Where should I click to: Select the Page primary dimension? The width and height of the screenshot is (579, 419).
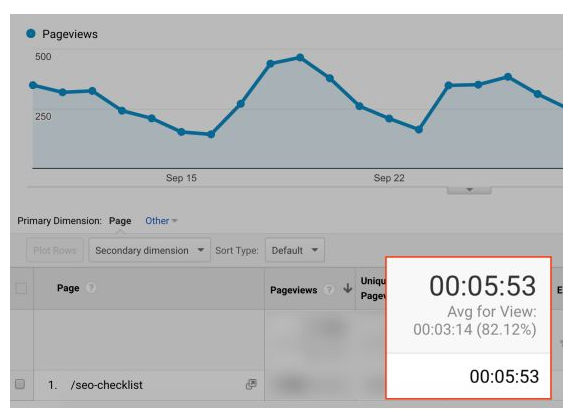click(x=120, y=221)
